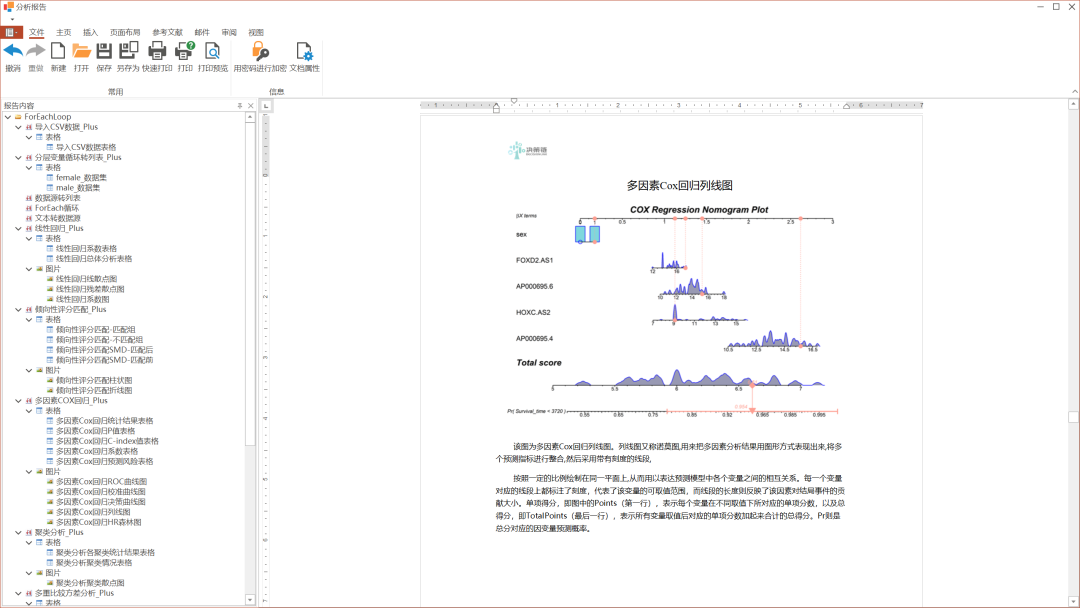Open the 邮件 tab
Screen dimensions: 1080x608
[x=202, y=32]
